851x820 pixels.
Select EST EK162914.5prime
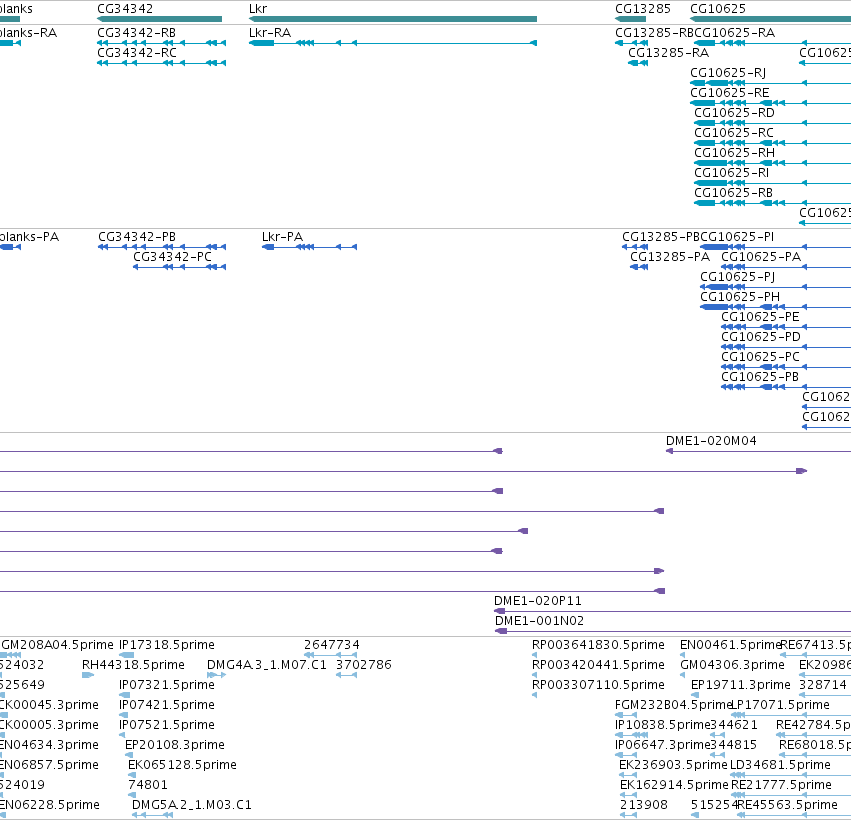pos(674,785)
